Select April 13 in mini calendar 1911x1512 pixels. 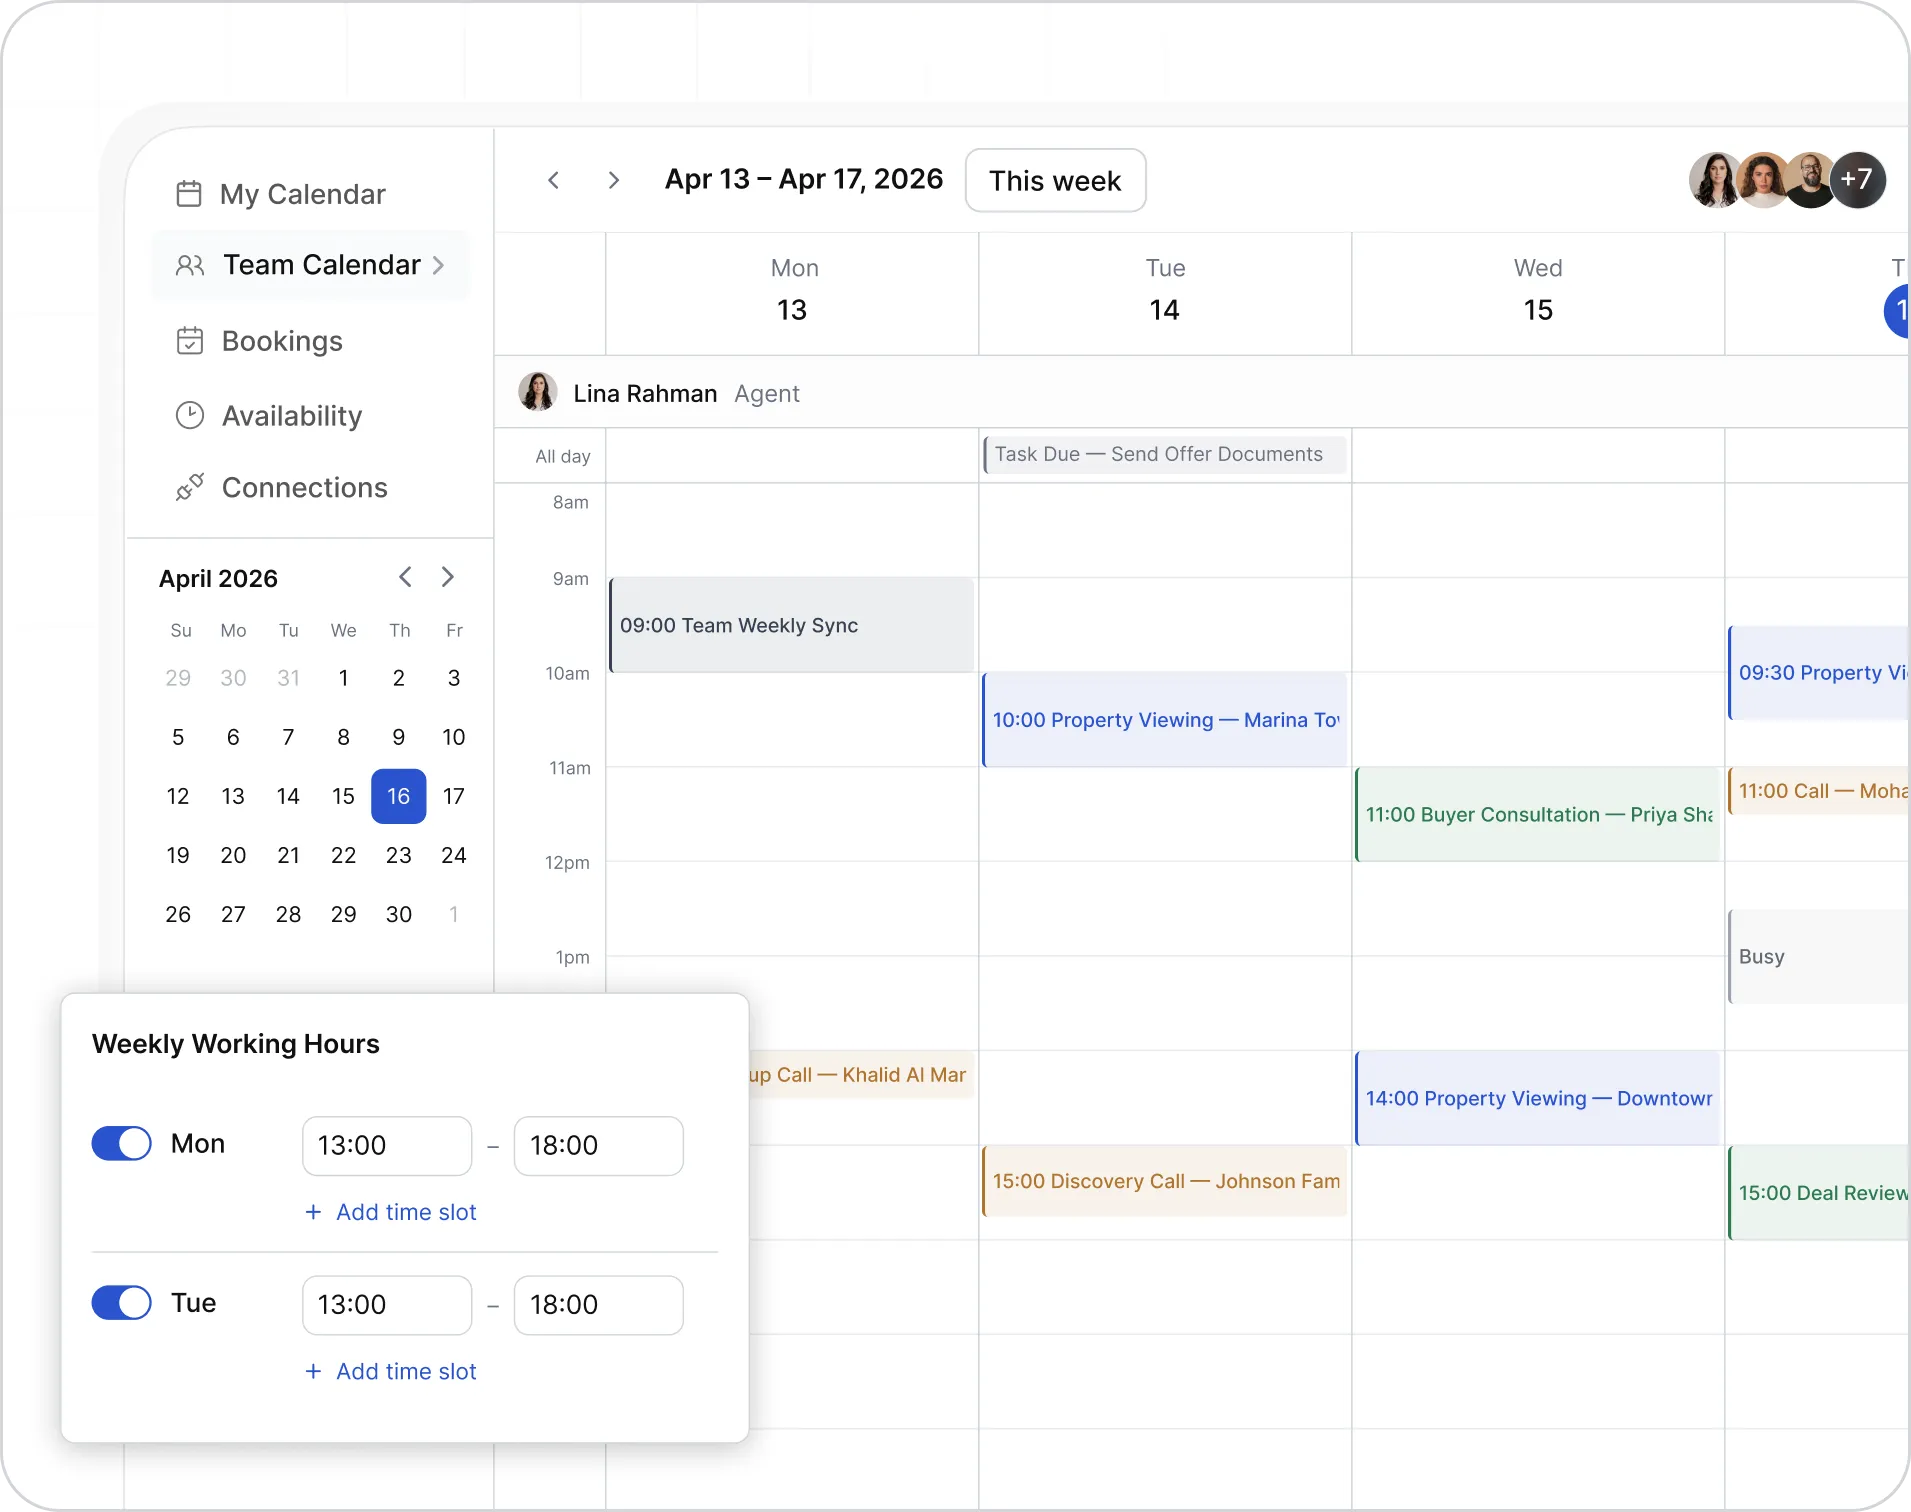coord(233,796)
